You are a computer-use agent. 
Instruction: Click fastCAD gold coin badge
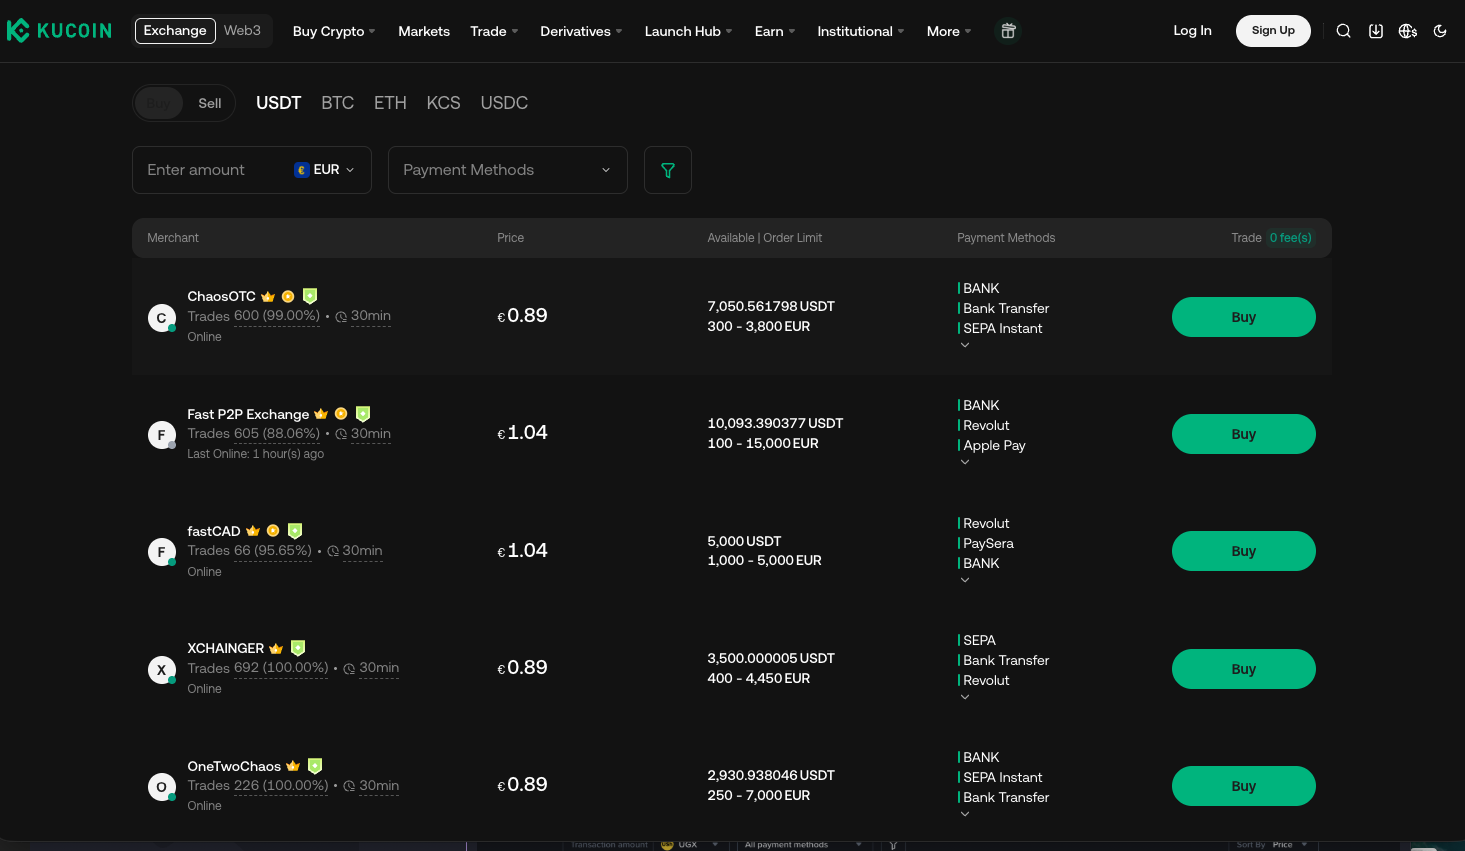pos(273,531)
